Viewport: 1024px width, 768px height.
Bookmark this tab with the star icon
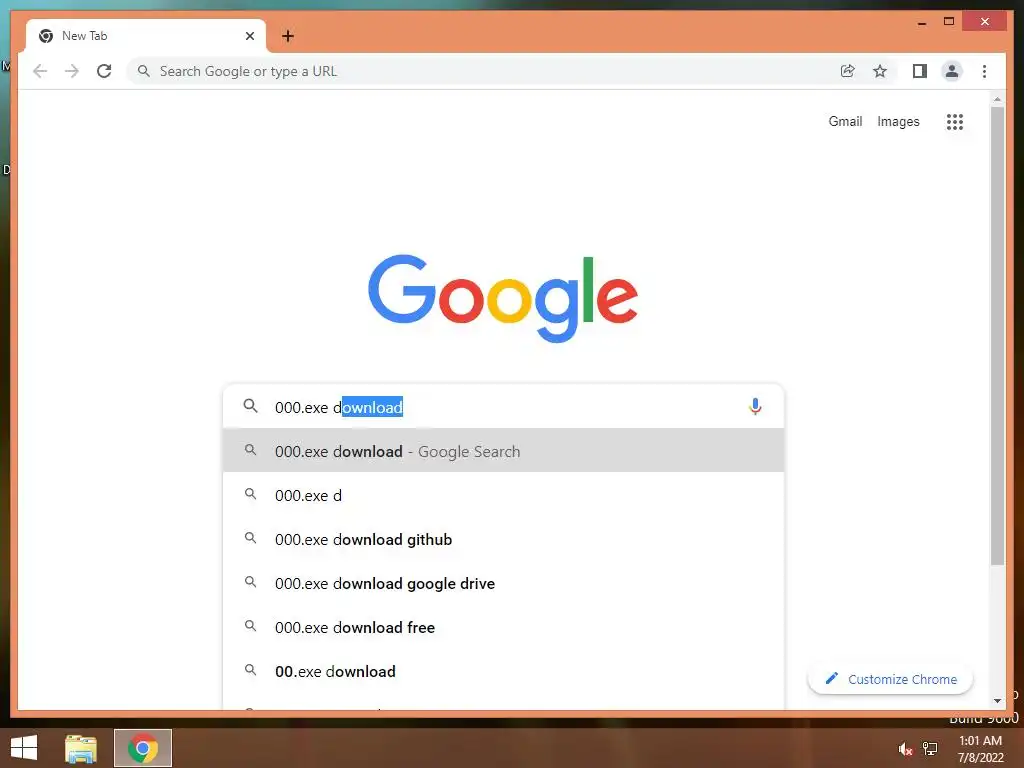pyautogui.click(x=880, y=71)
